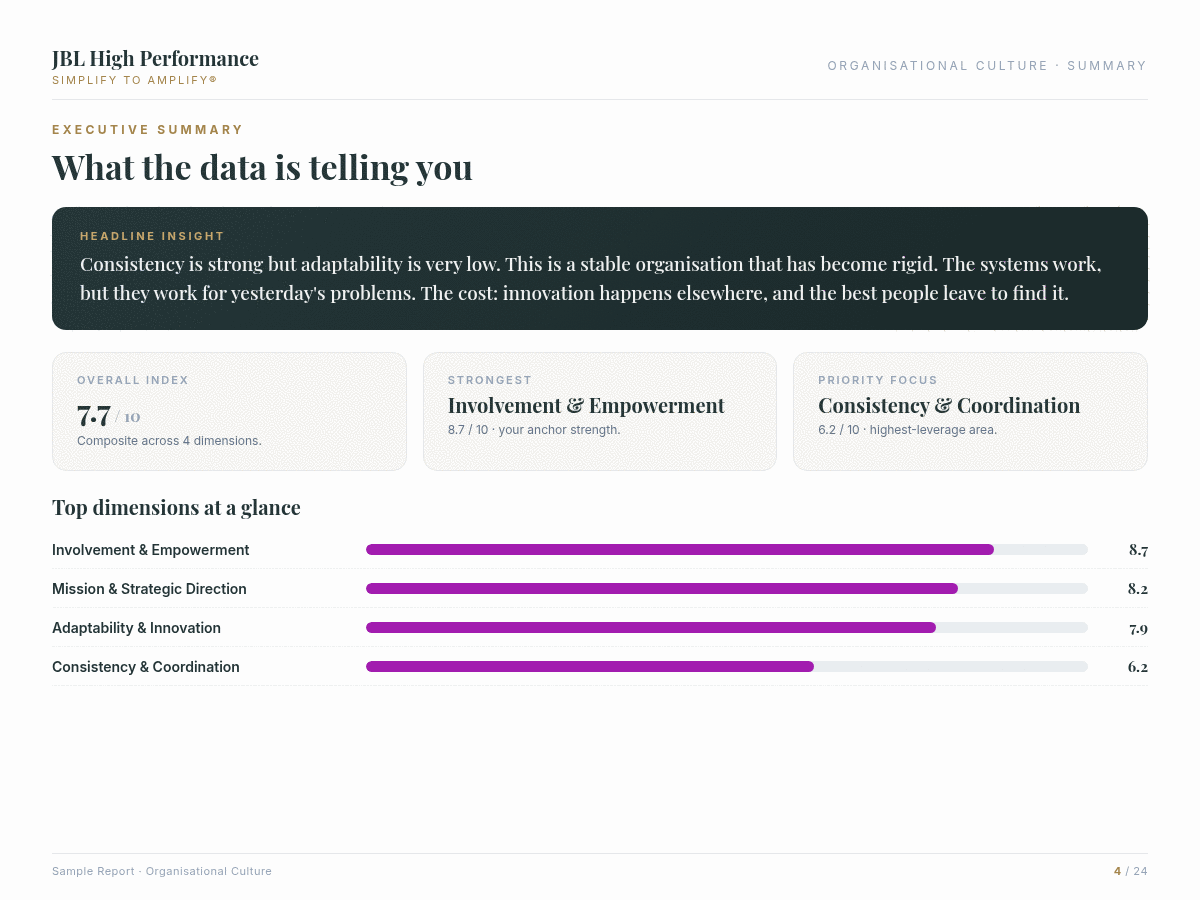
Task: Click the Adaptability & Innovation progress bar
Action: (727, 628)
